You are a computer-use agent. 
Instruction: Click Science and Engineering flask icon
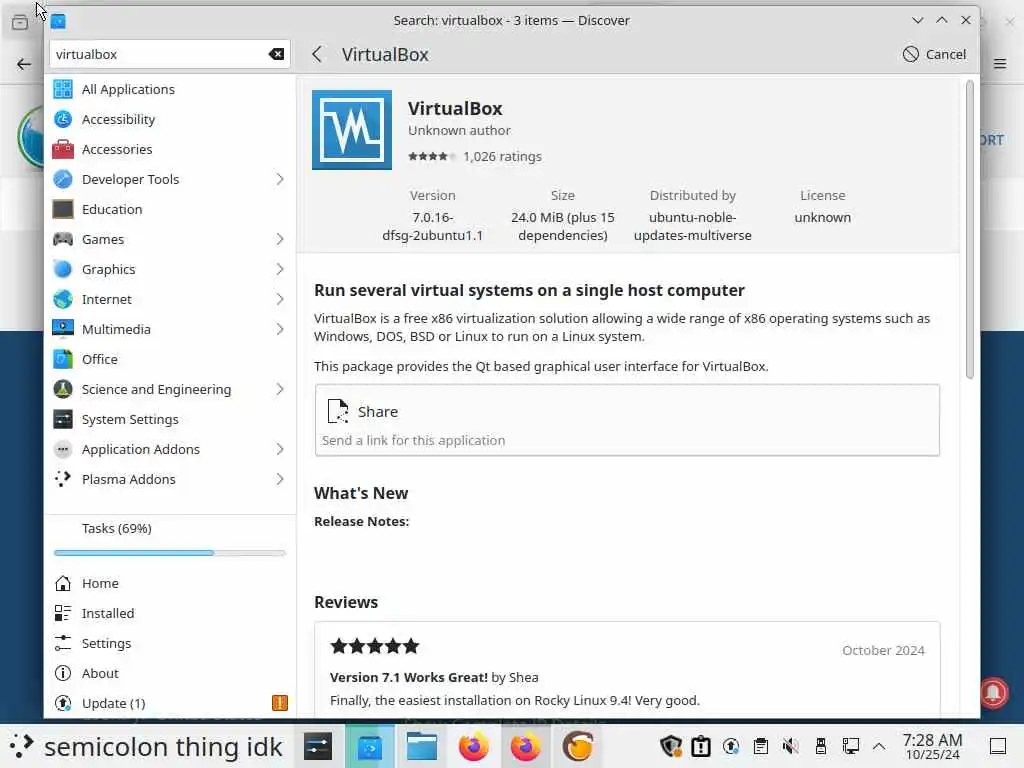click(63, 390)
